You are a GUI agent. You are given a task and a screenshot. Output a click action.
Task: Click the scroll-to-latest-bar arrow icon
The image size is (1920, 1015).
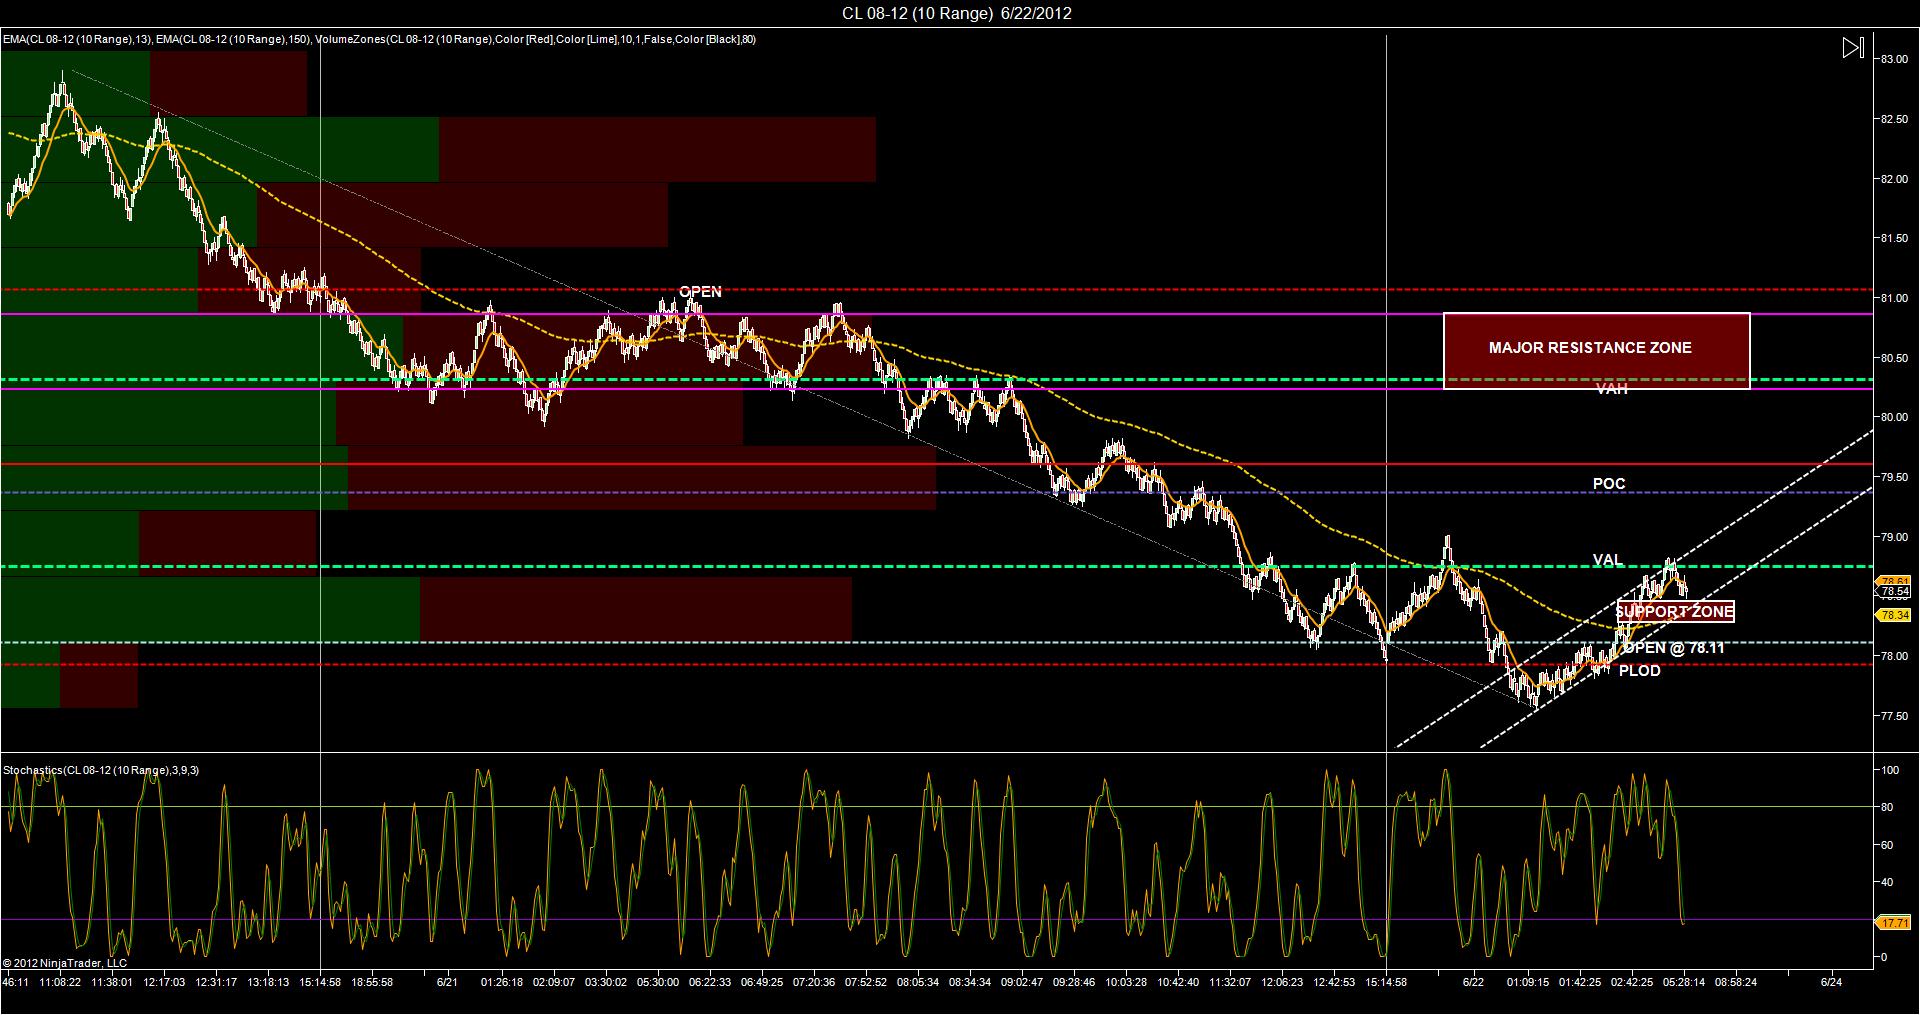pos(1852,48)
